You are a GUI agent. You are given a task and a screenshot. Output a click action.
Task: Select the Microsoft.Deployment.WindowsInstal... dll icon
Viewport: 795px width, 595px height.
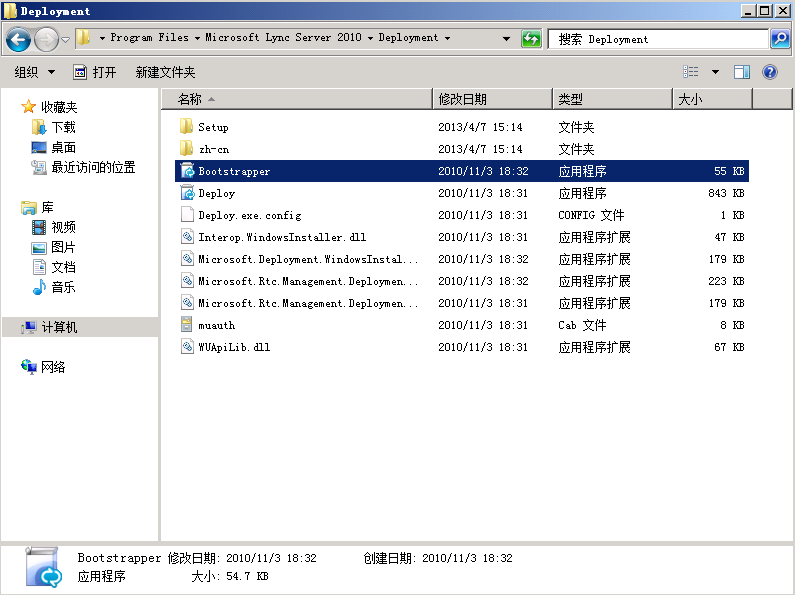click(x=187, y=258)
